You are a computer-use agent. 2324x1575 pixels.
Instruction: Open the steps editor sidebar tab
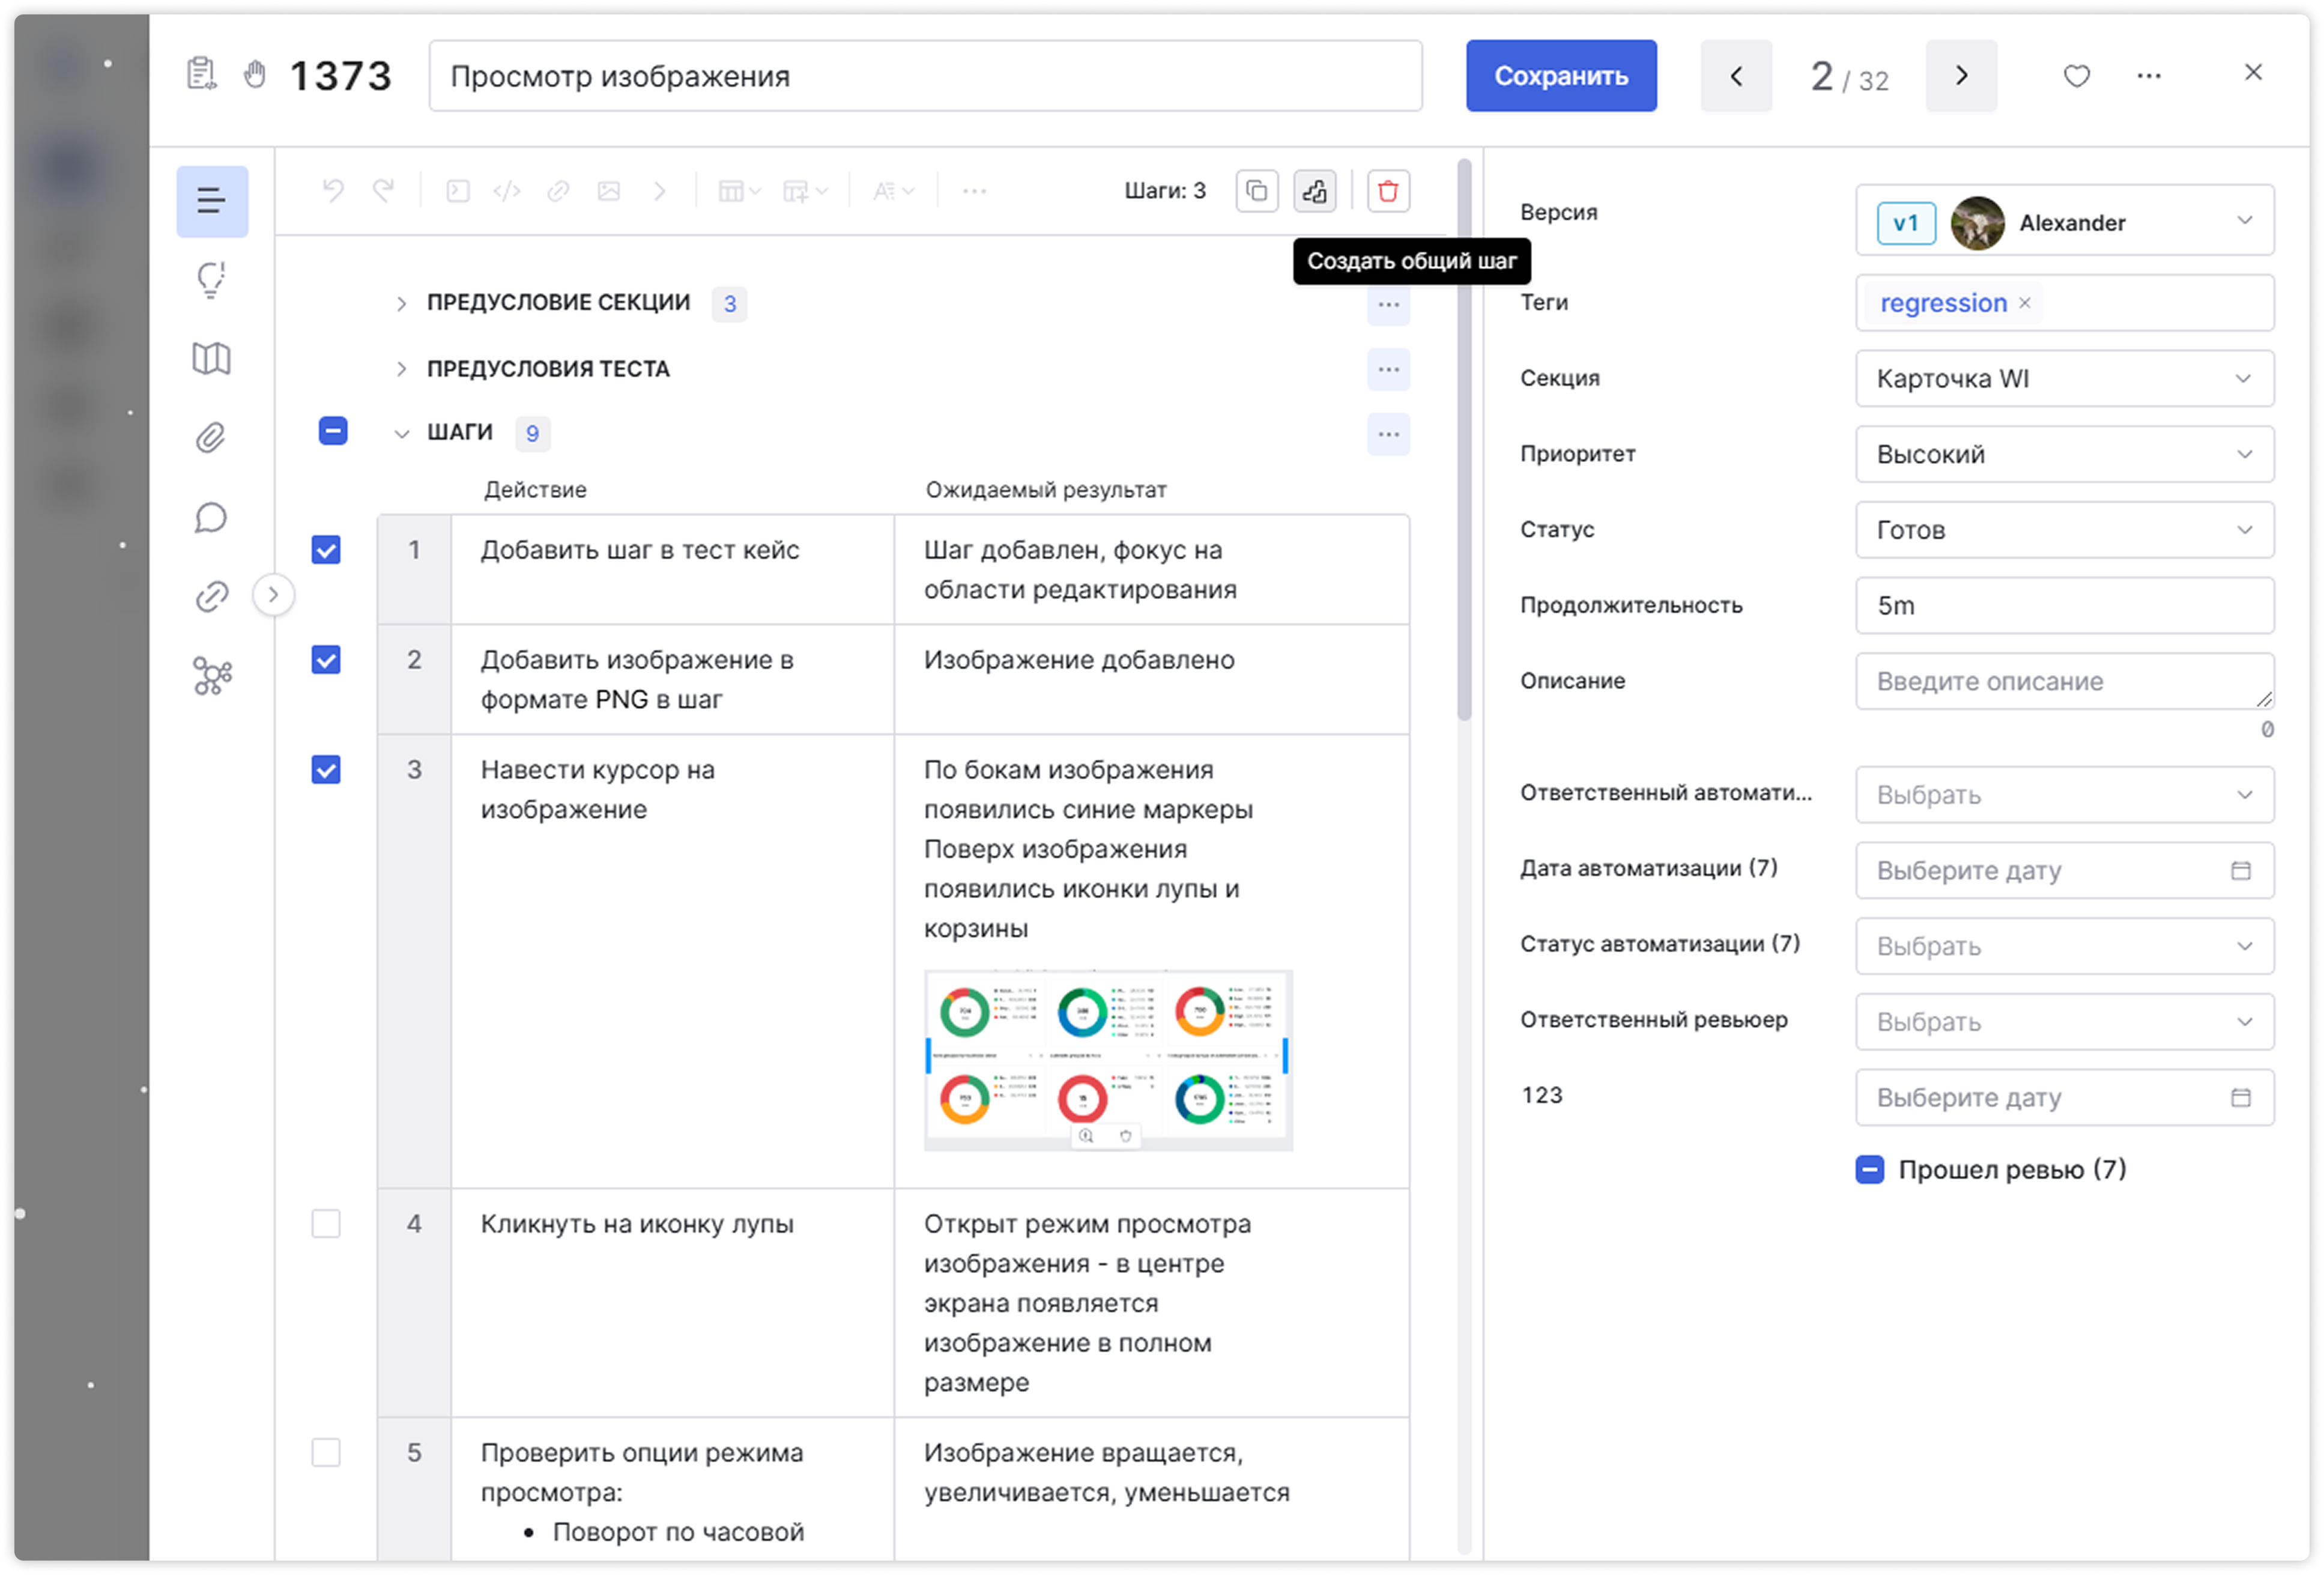pyautogui.click(x=212, y=201)
